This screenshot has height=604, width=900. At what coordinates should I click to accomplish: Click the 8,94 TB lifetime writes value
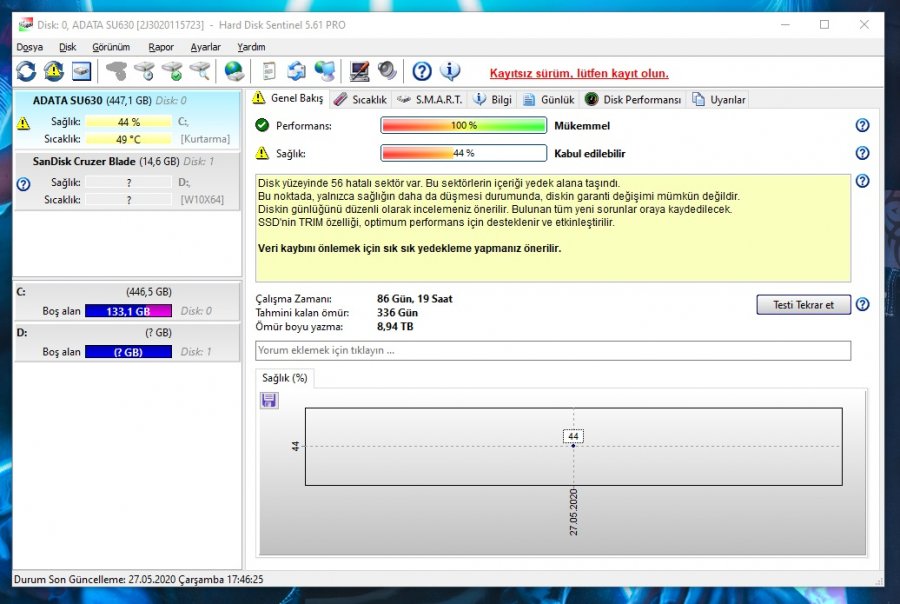[395, 326]
